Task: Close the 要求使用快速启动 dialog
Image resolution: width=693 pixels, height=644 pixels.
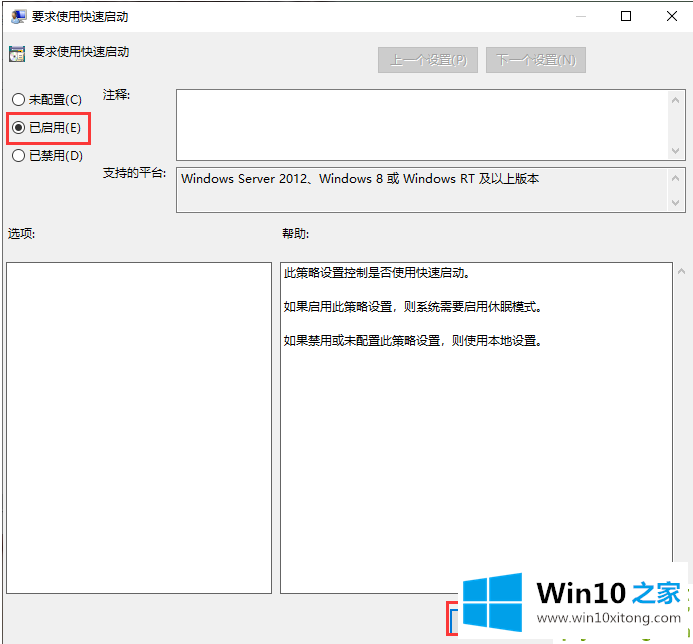Action: [670, 16]
